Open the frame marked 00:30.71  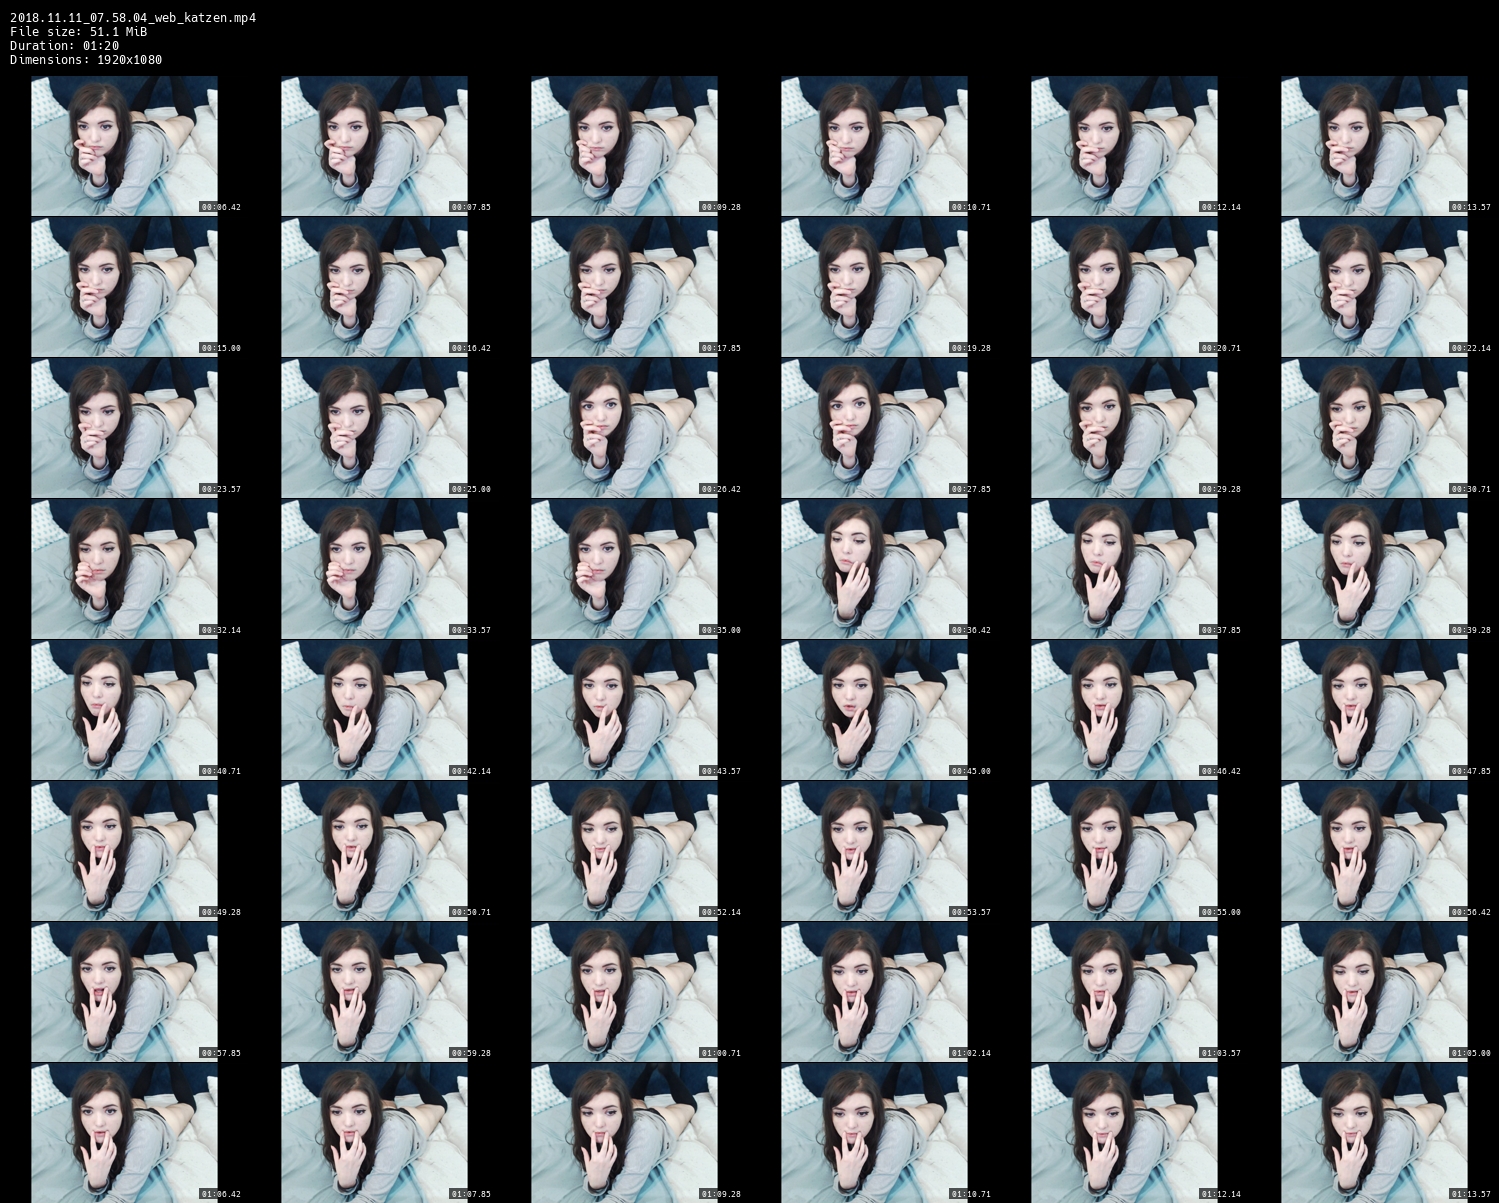pyautogui.click(x=1375, y=428)
